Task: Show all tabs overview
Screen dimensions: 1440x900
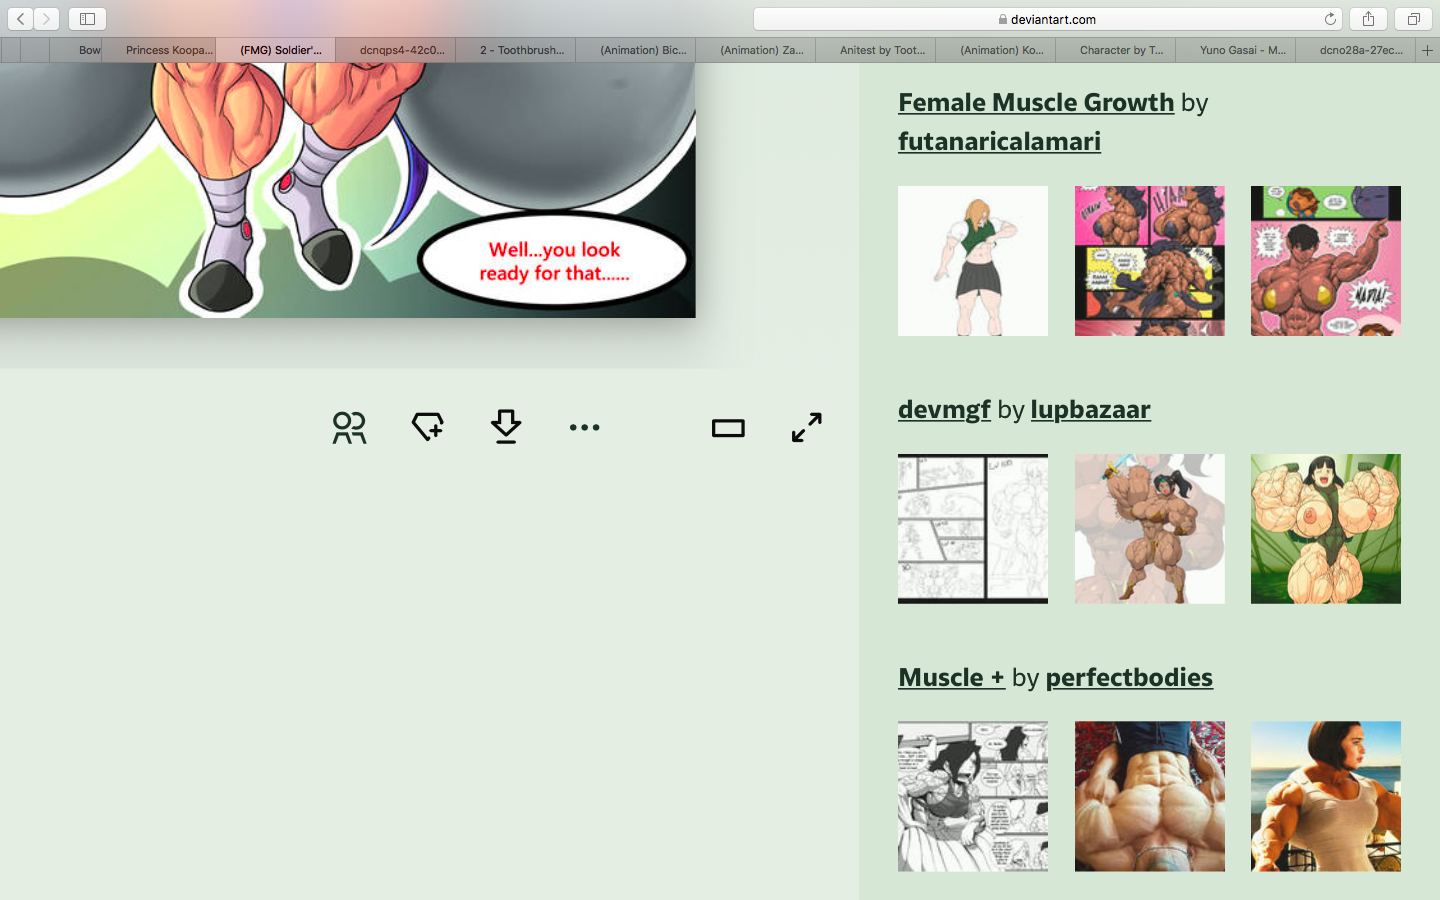Action: point(1413,19)
